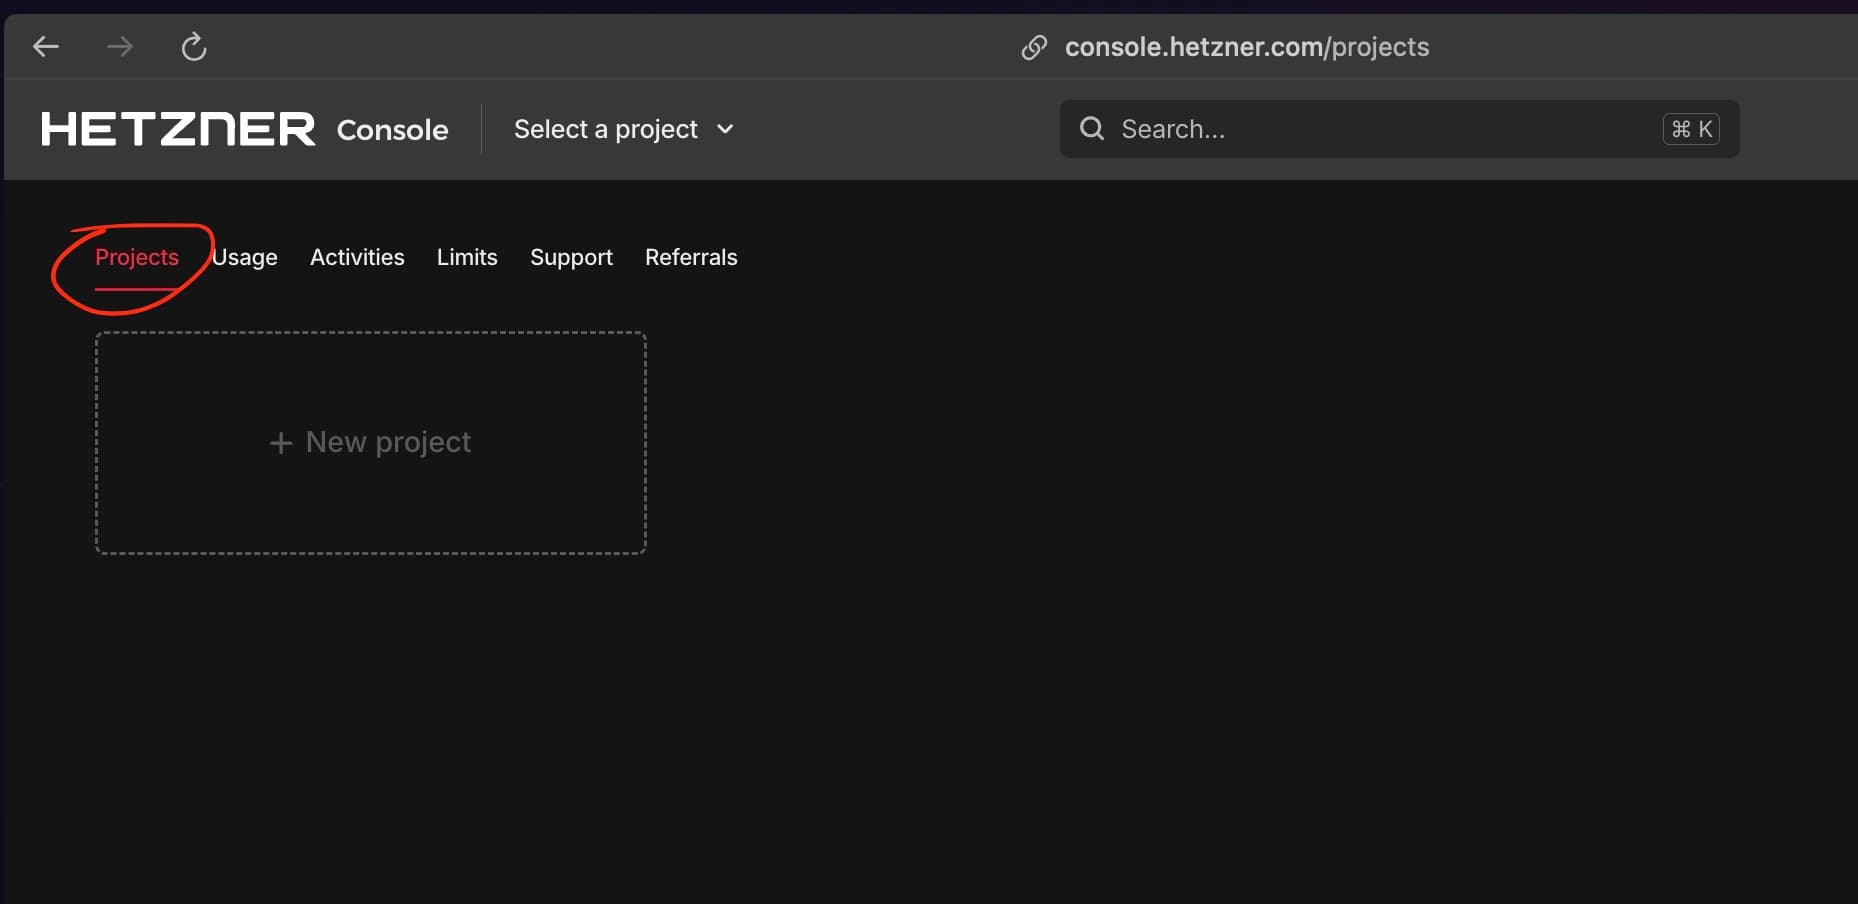Open the Select a project dropdown
The image size is (1858, 904).
pyautogui.click(x=605, y=129)
